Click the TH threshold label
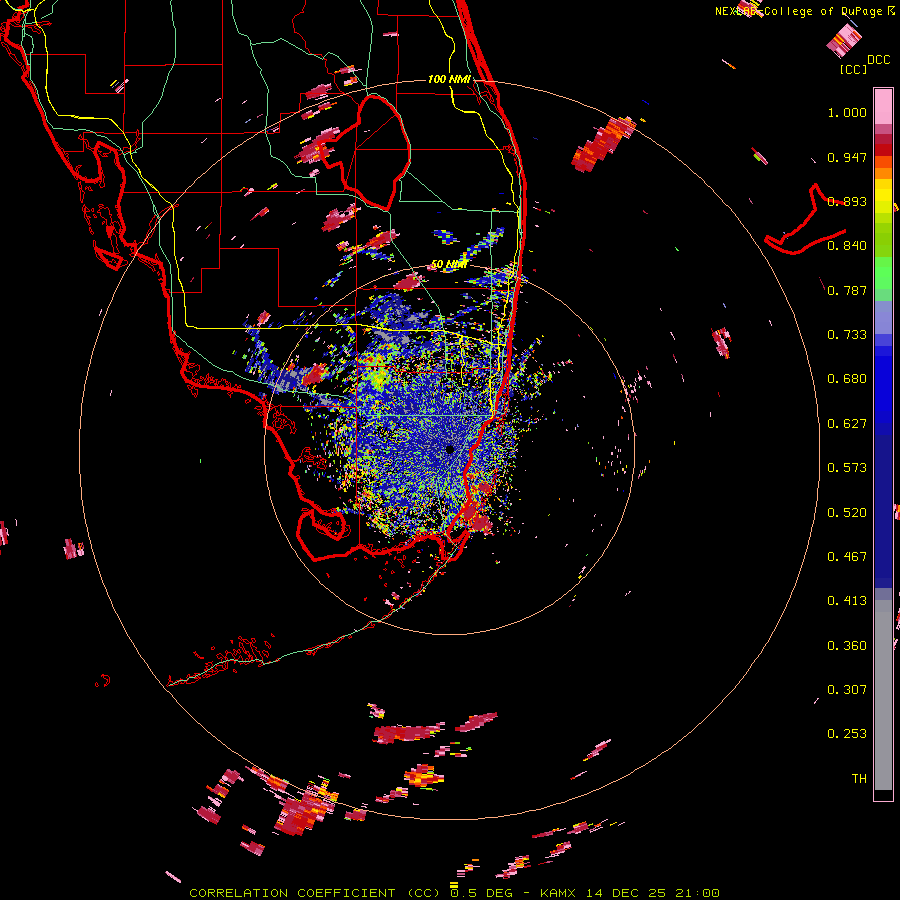Viewport: 900px width, 900px height. [859, 779]
